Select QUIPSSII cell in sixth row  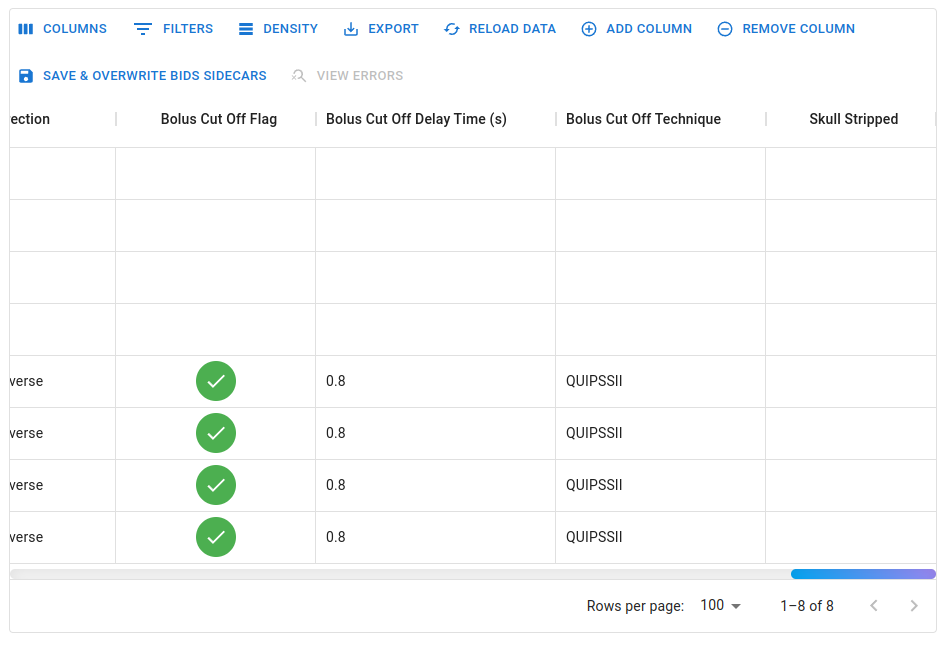pyautogui.click(x=594, y=433)
